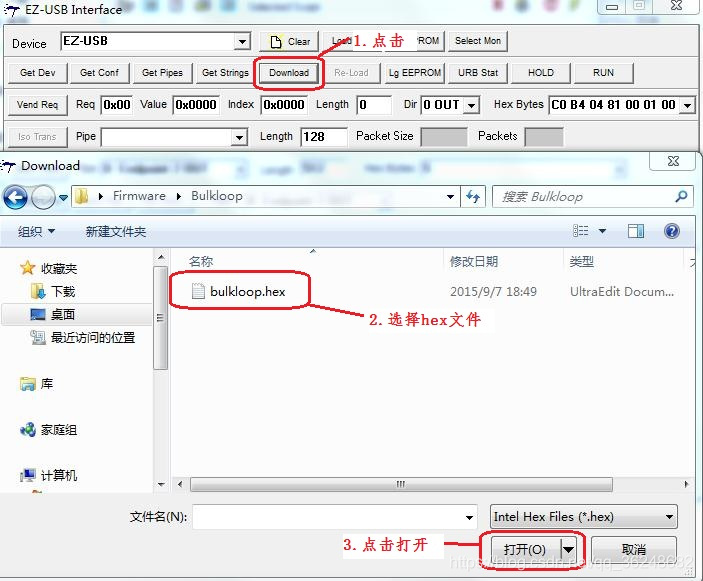703x581 pixels.
Task: Click the Select Mon button
Action: [478, 41]
